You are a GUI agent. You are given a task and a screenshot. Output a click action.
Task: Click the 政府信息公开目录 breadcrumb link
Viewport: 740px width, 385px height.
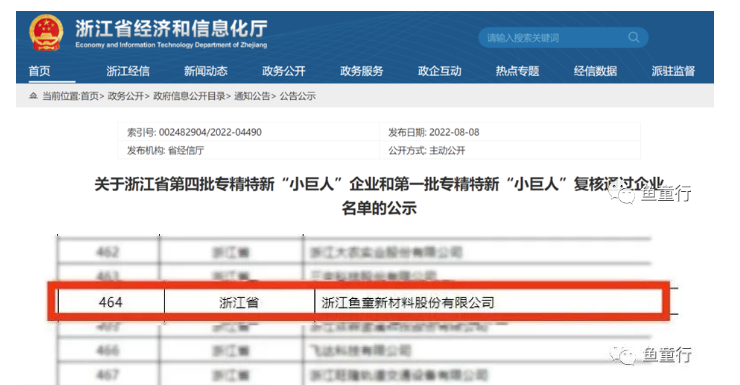189,96
